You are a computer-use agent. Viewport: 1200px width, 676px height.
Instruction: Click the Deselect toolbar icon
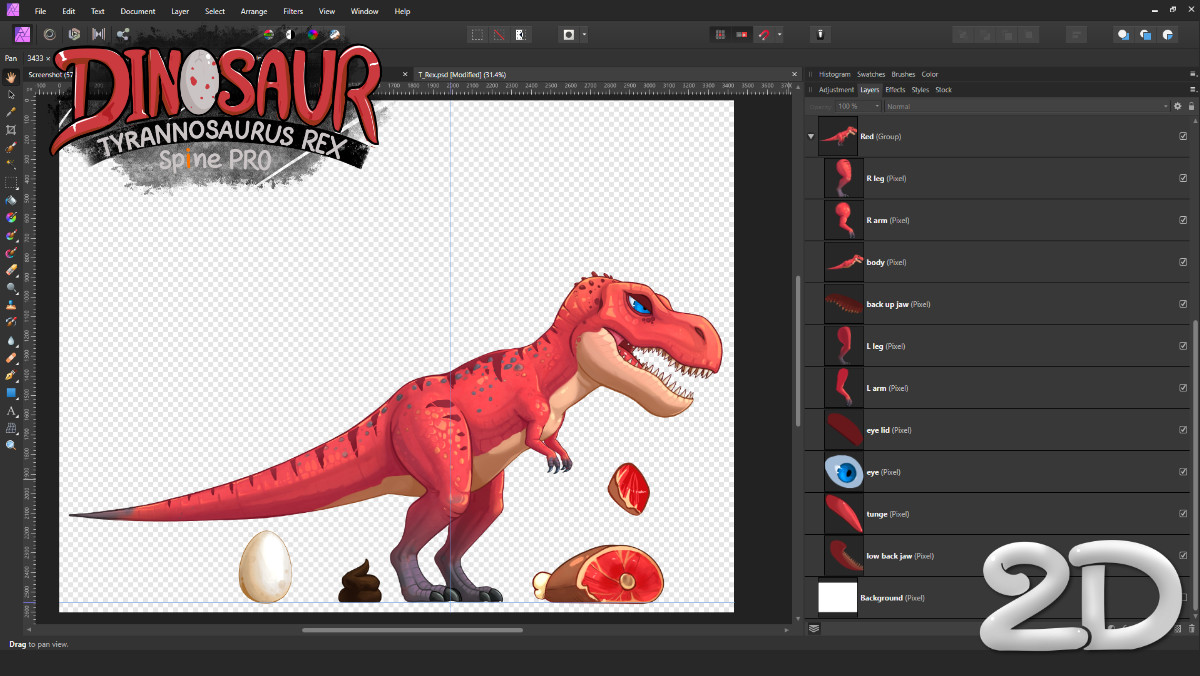(x=499, y=34)
